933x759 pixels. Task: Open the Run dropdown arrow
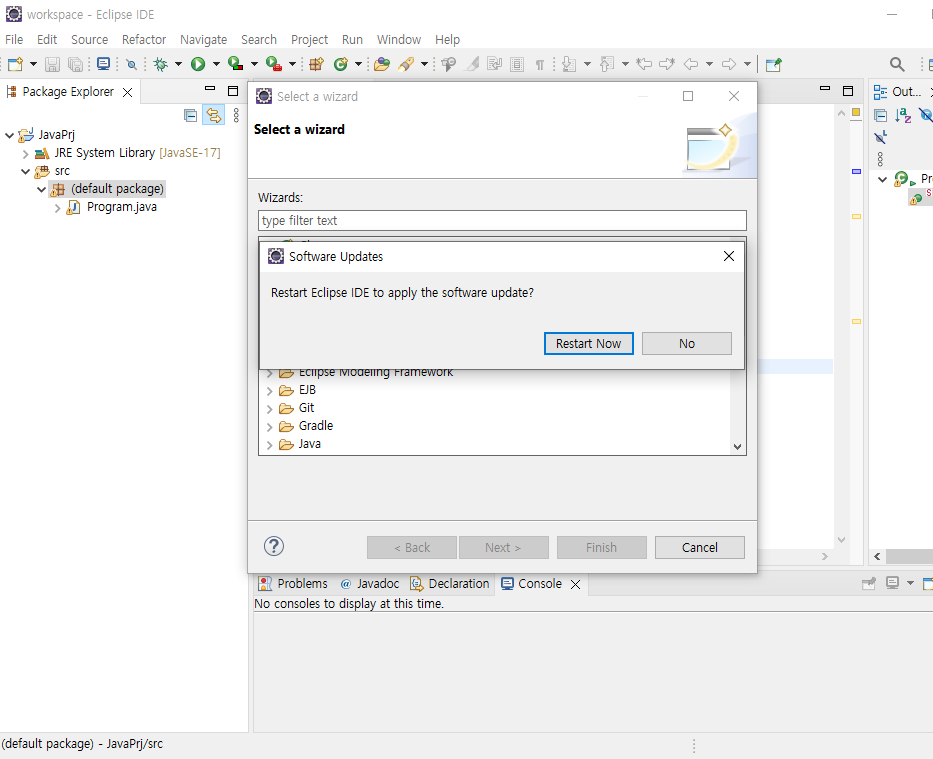(216, 64)
